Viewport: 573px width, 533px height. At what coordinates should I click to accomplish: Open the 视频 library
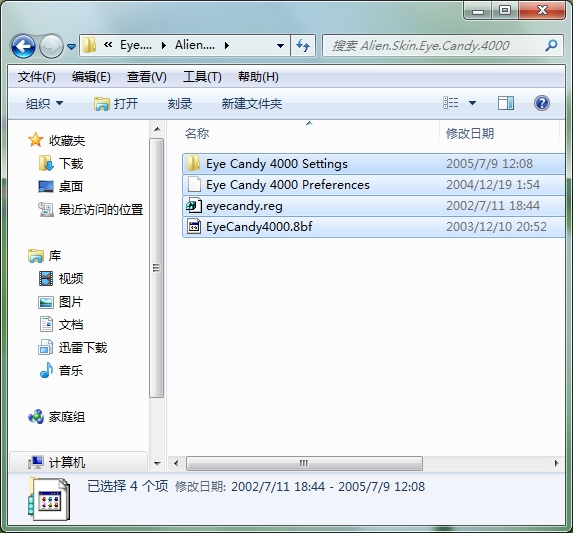pyautogui.click(x=71, y=279)
